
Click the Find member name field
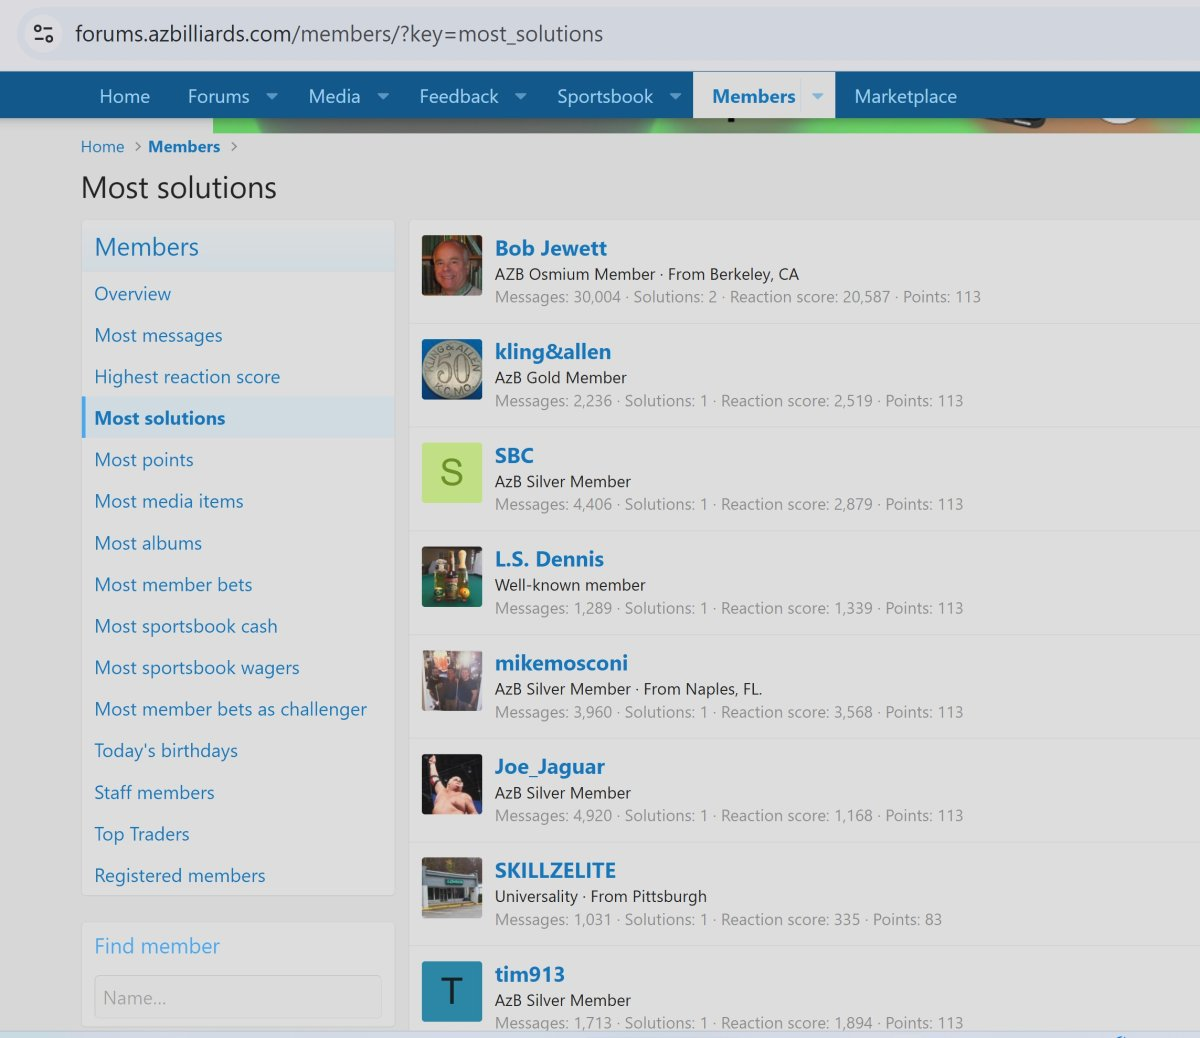coord(238,998)
